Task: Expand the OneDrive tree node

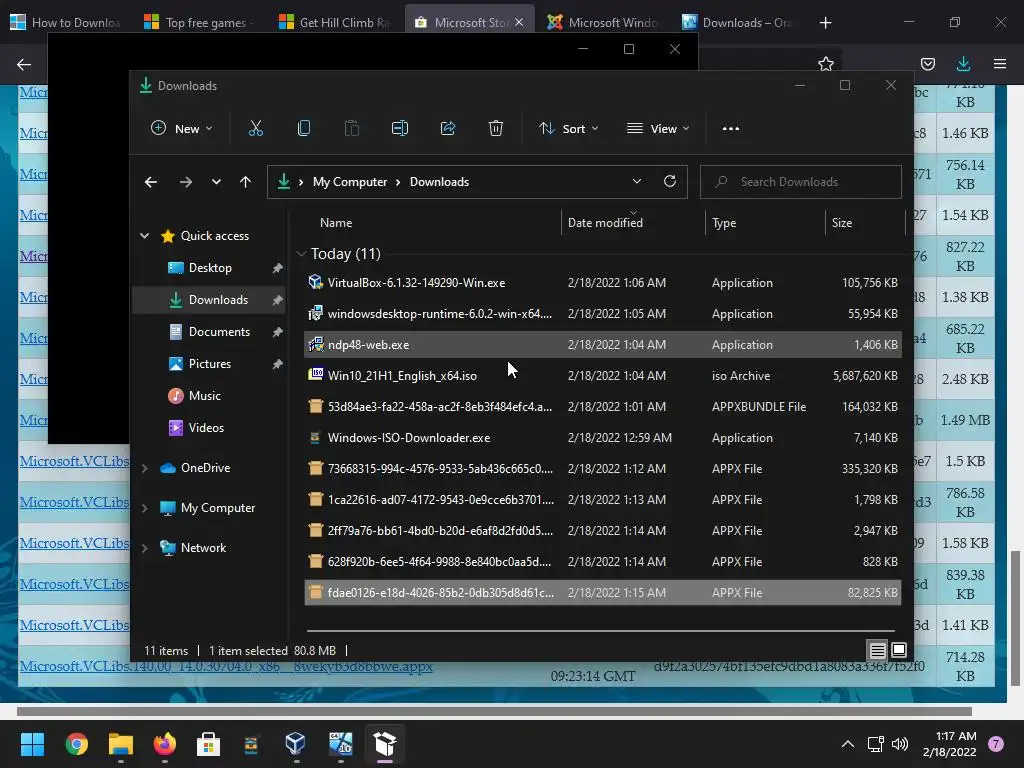Action: pyautogui.click(x=144, y=468)
